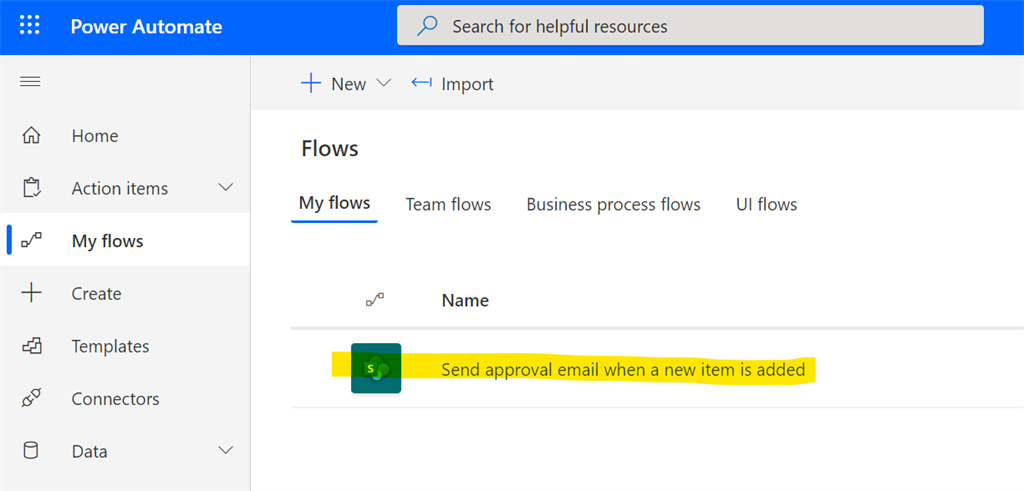Click the My flows sidebar icon
The width and height of the screenshot is (1024, 491).
tap(31, 241)
